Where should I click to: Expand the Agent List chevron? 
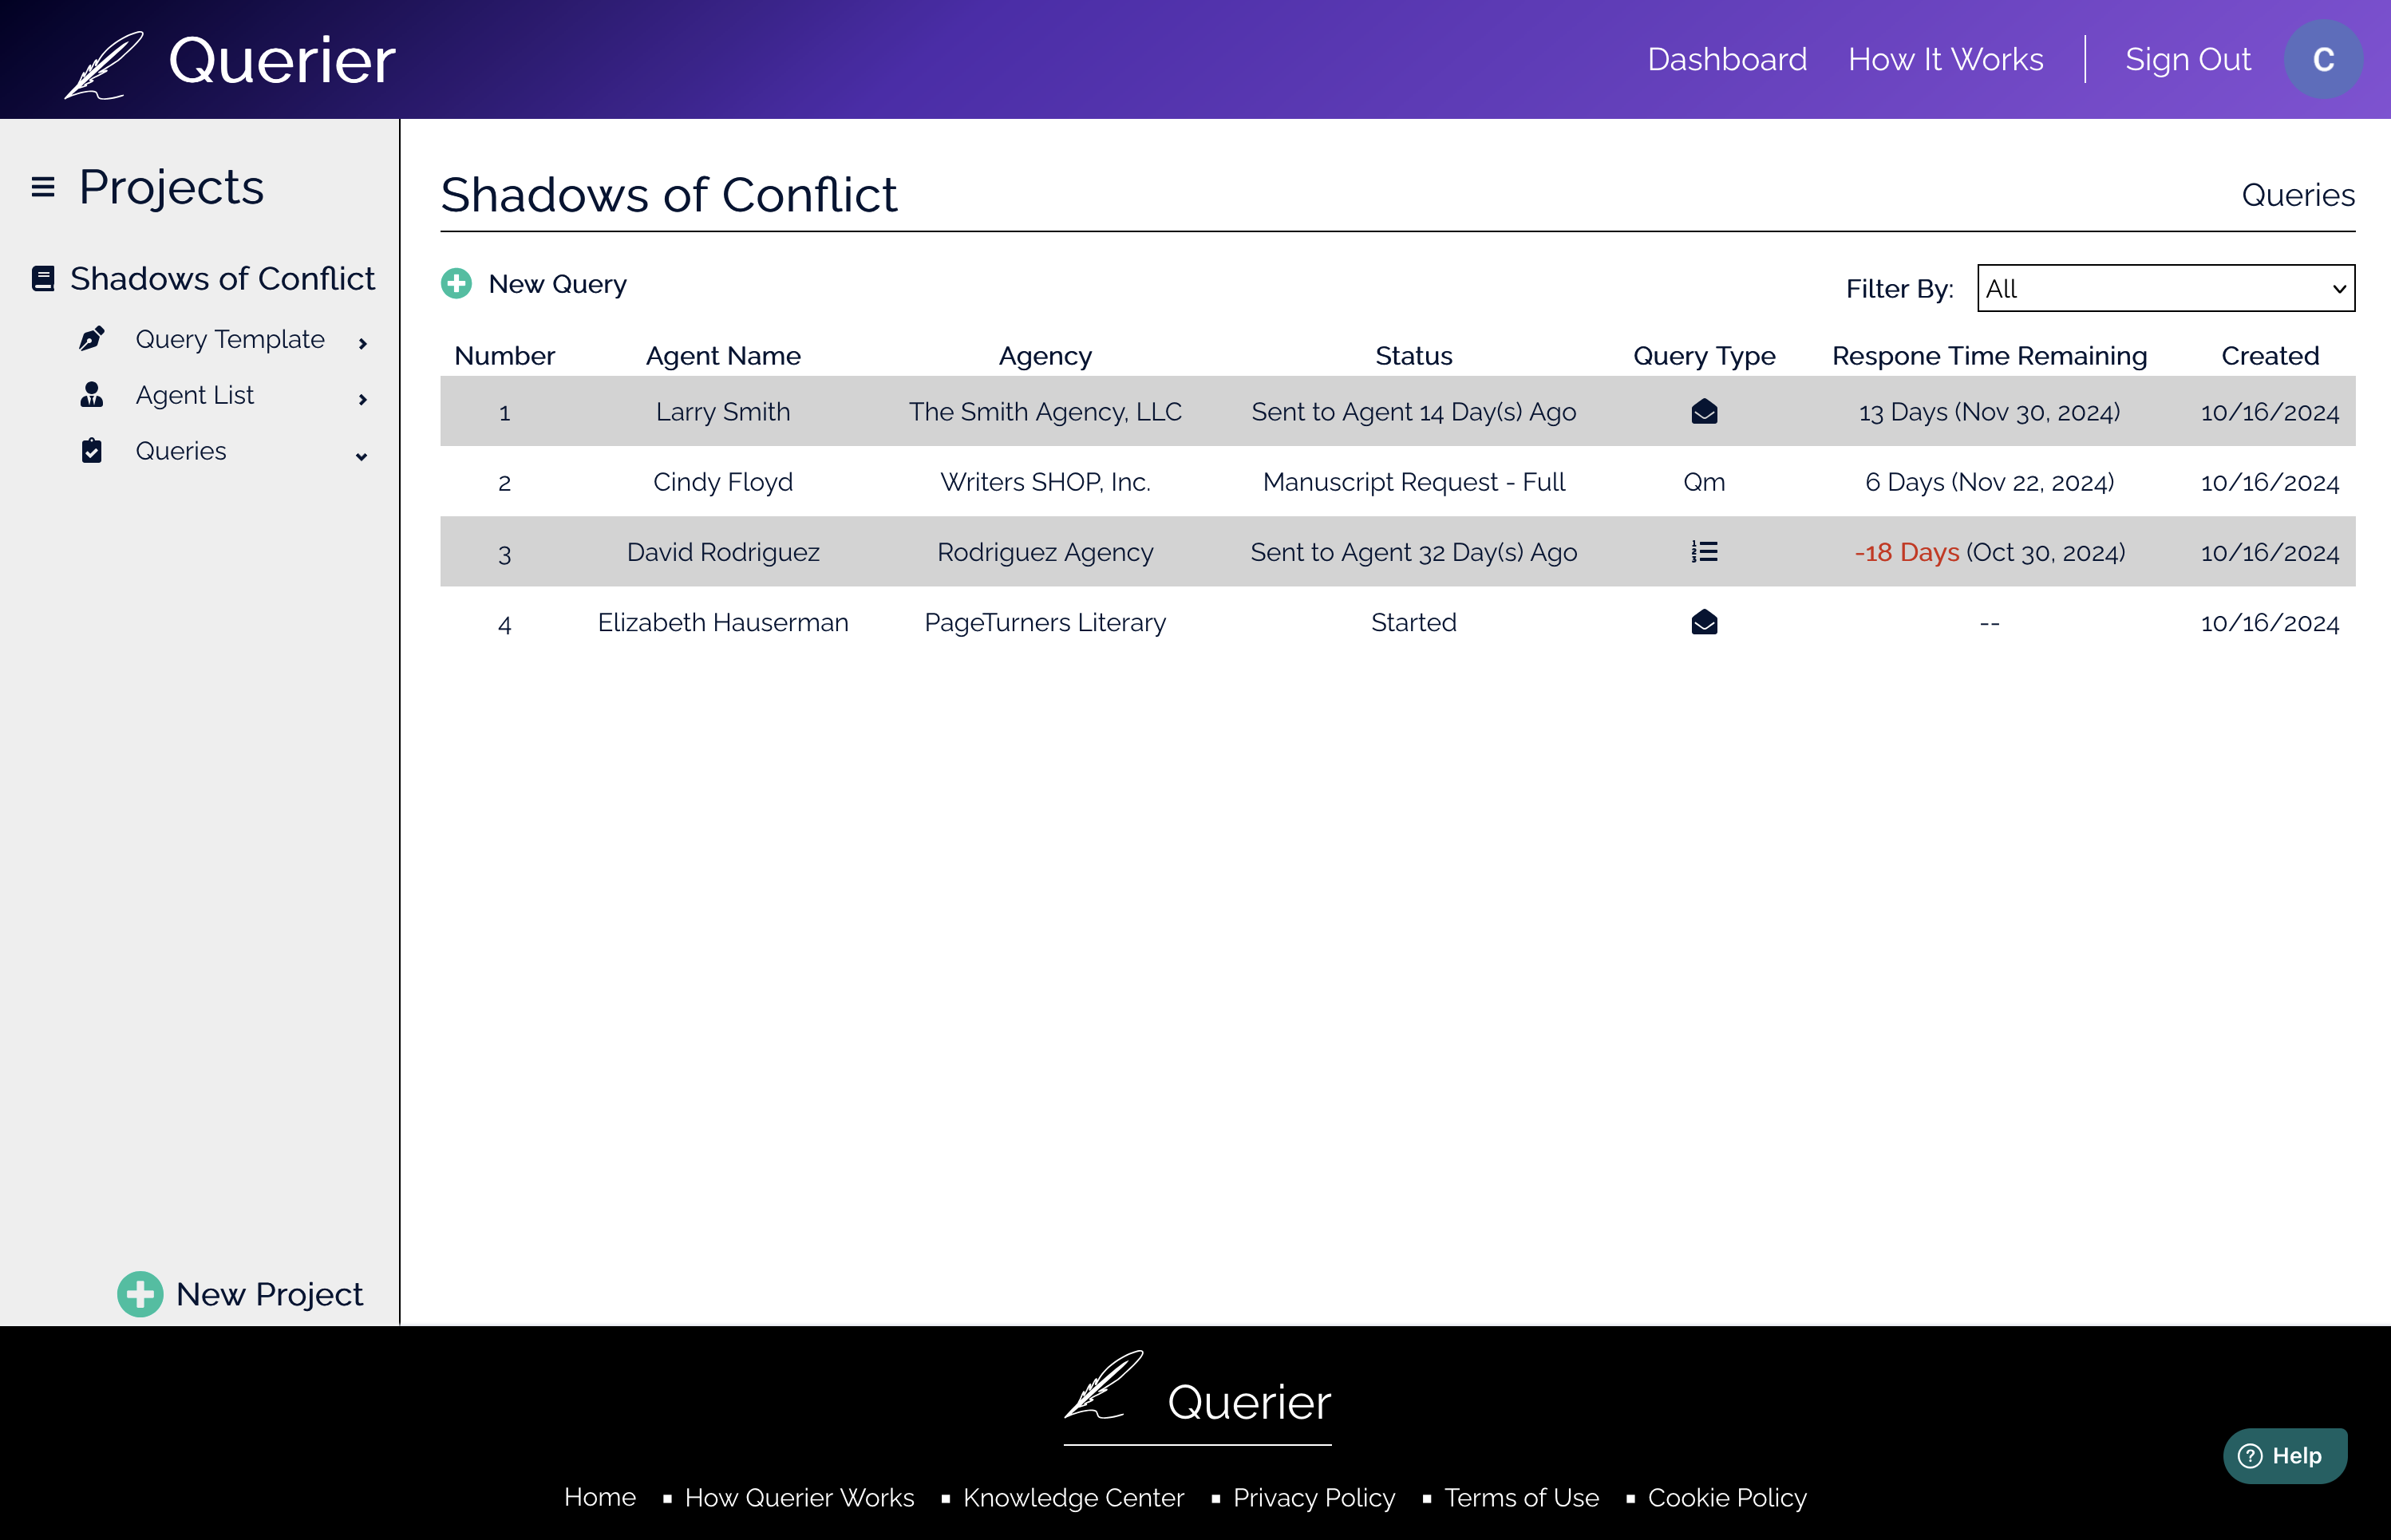362,399
